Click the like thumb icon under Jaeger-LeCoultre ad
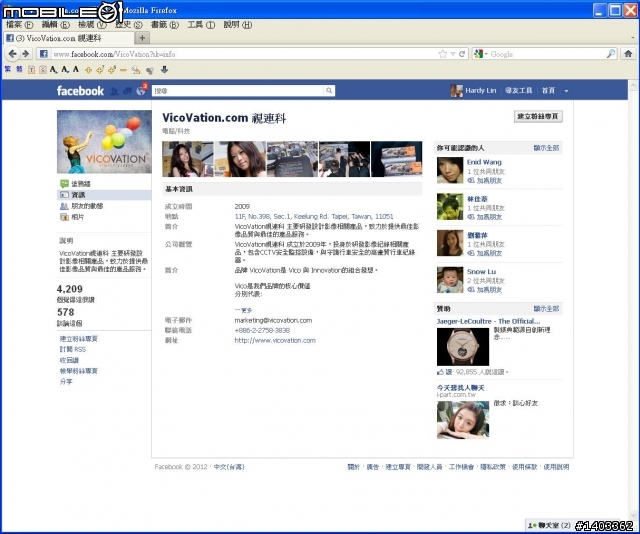Viewport: 640px width, 534px height. coord(440,372)
